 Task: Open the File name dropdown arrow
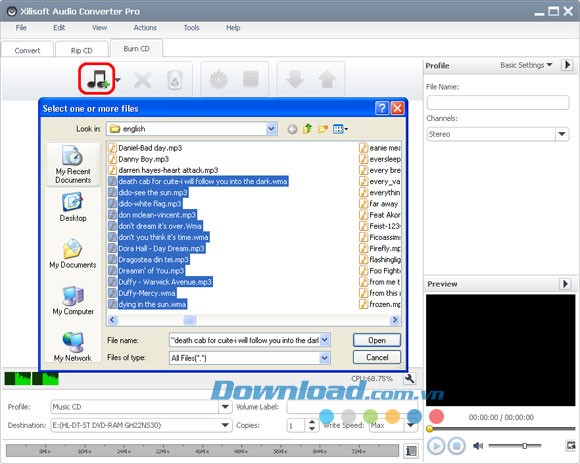324,340
